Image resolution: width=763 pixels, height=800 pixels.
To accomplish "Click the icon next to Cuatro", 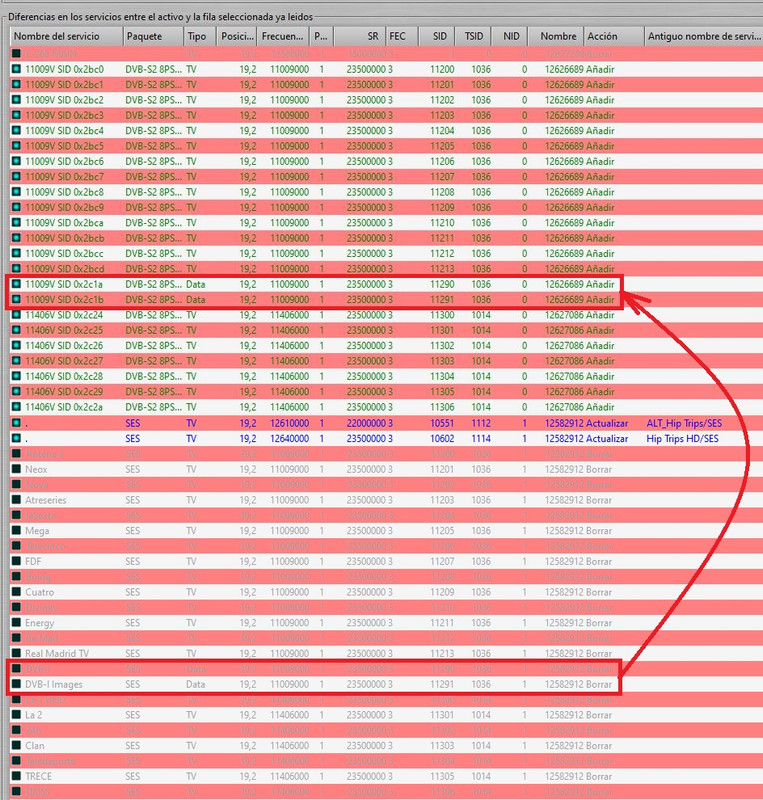I will (16, 592).
